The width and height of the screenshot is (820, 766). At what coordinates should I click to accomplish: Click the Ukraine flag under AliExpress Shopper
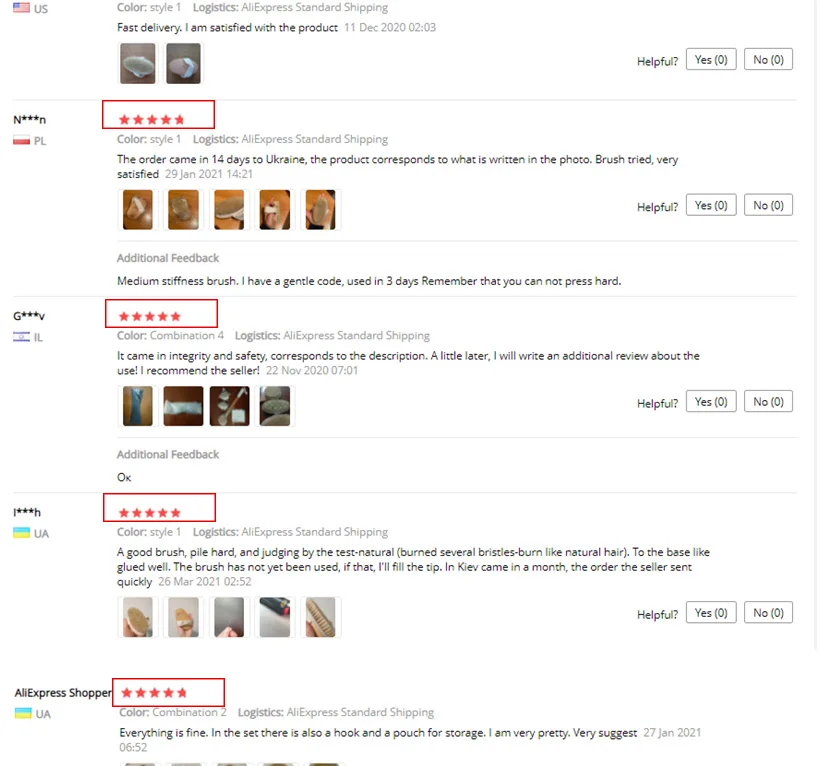[23, 713]
